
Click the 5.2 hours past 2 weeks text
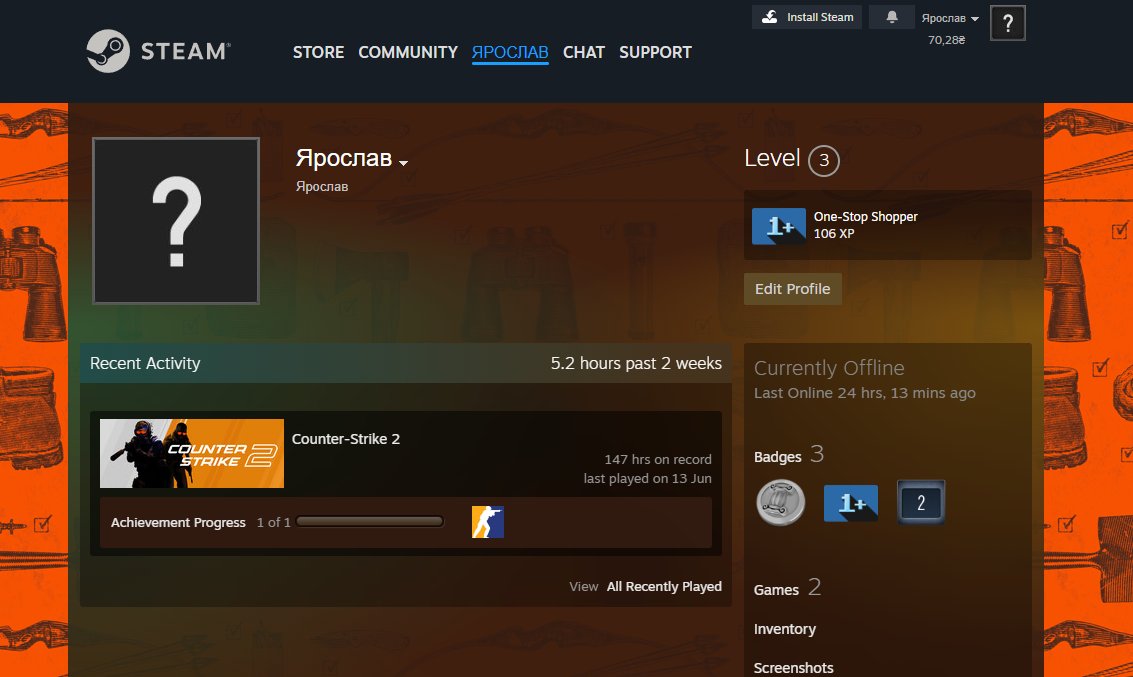[x=636, y=363]
